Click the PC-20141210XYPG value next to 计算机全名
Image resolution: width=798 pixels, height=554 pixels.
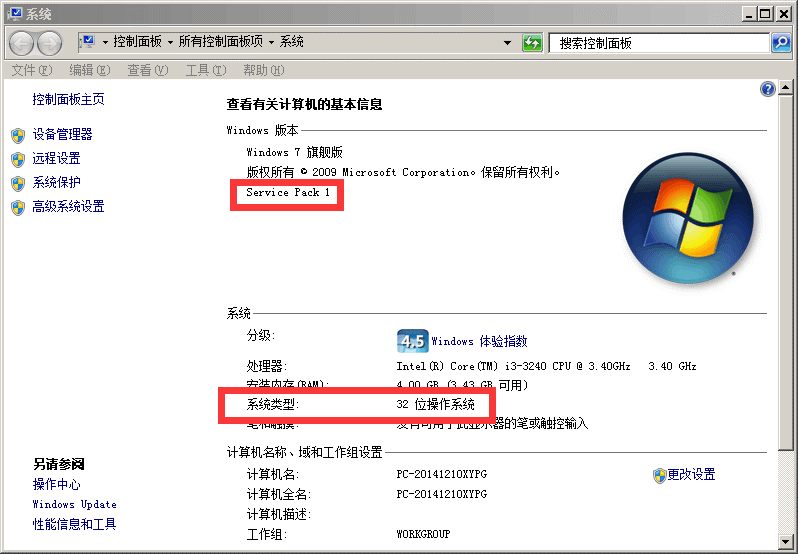(x=442, y=494)
